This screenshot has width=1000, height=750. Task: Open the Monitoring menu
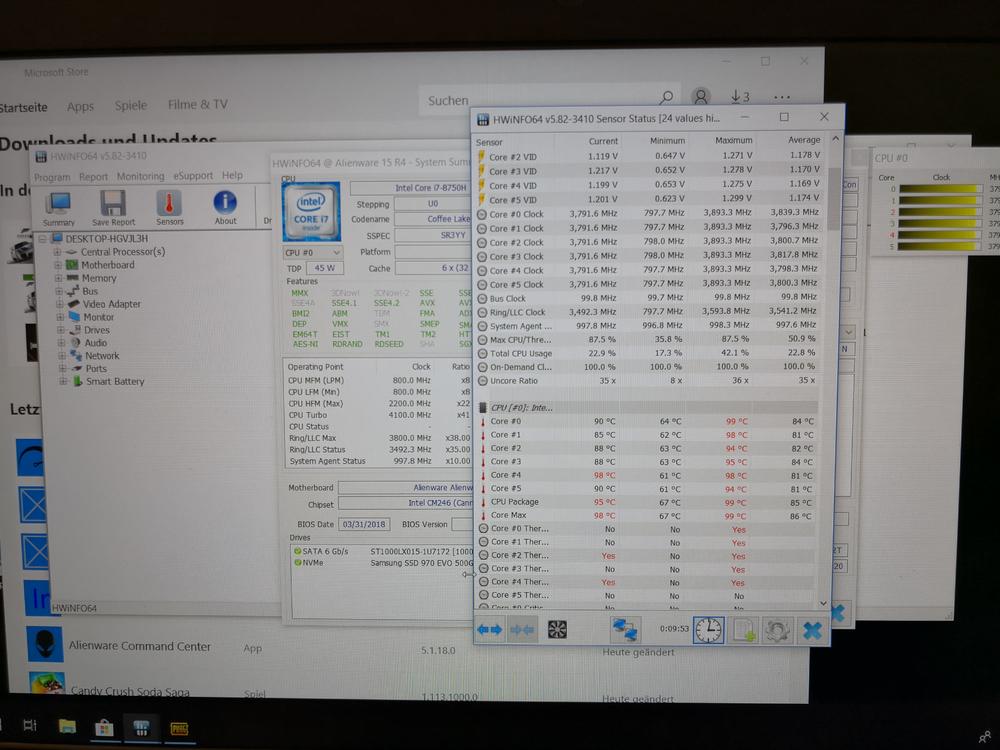pyautogui.click(x=140, y=176)
